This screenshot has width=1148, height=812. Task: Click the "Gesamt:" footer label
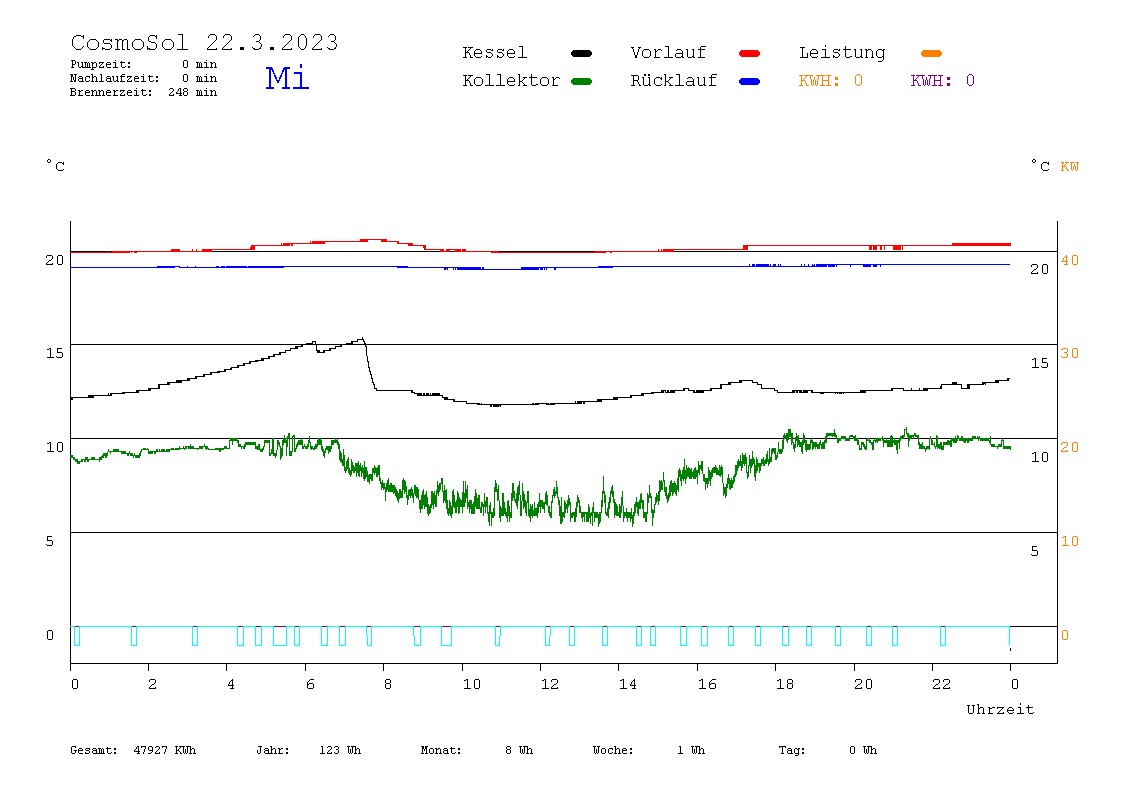(94, 750)
